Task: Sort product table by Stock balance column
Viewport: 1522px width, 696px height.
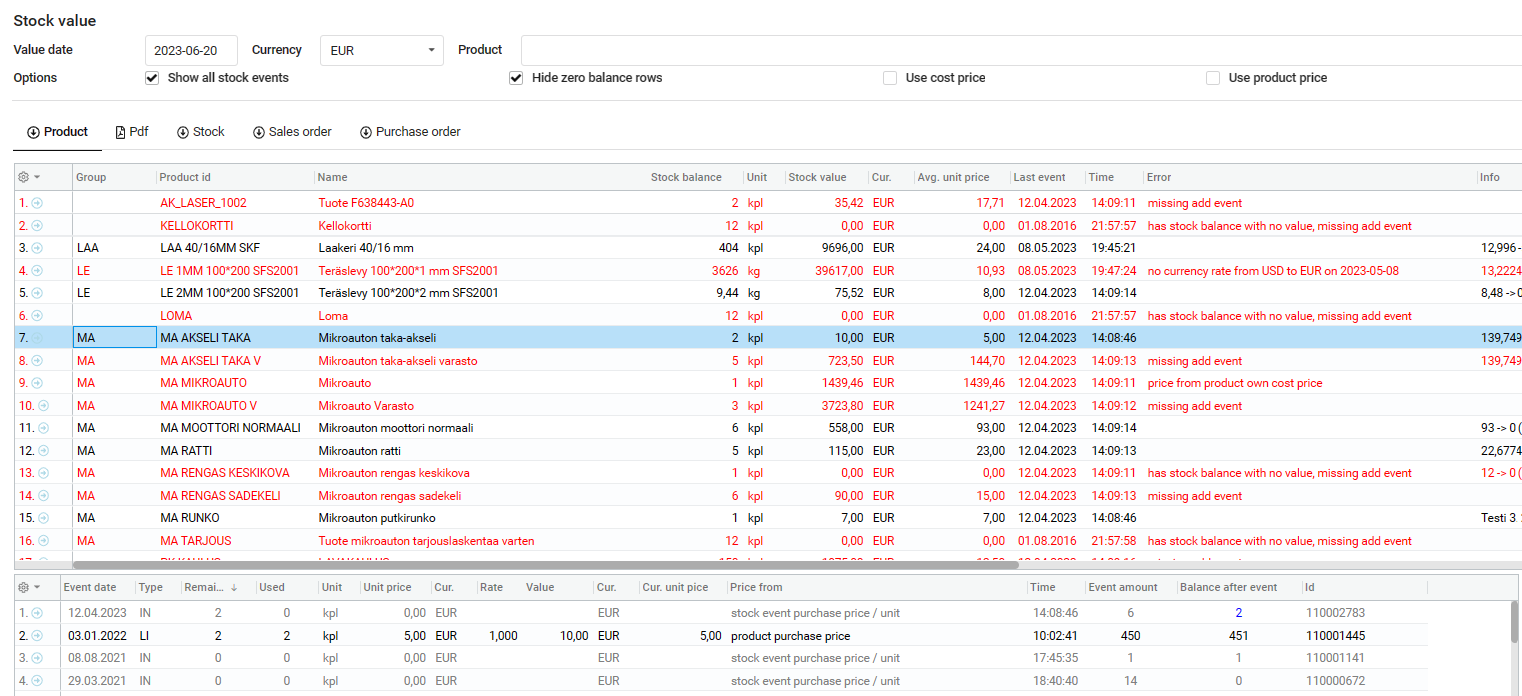Action: pos(685,177)
